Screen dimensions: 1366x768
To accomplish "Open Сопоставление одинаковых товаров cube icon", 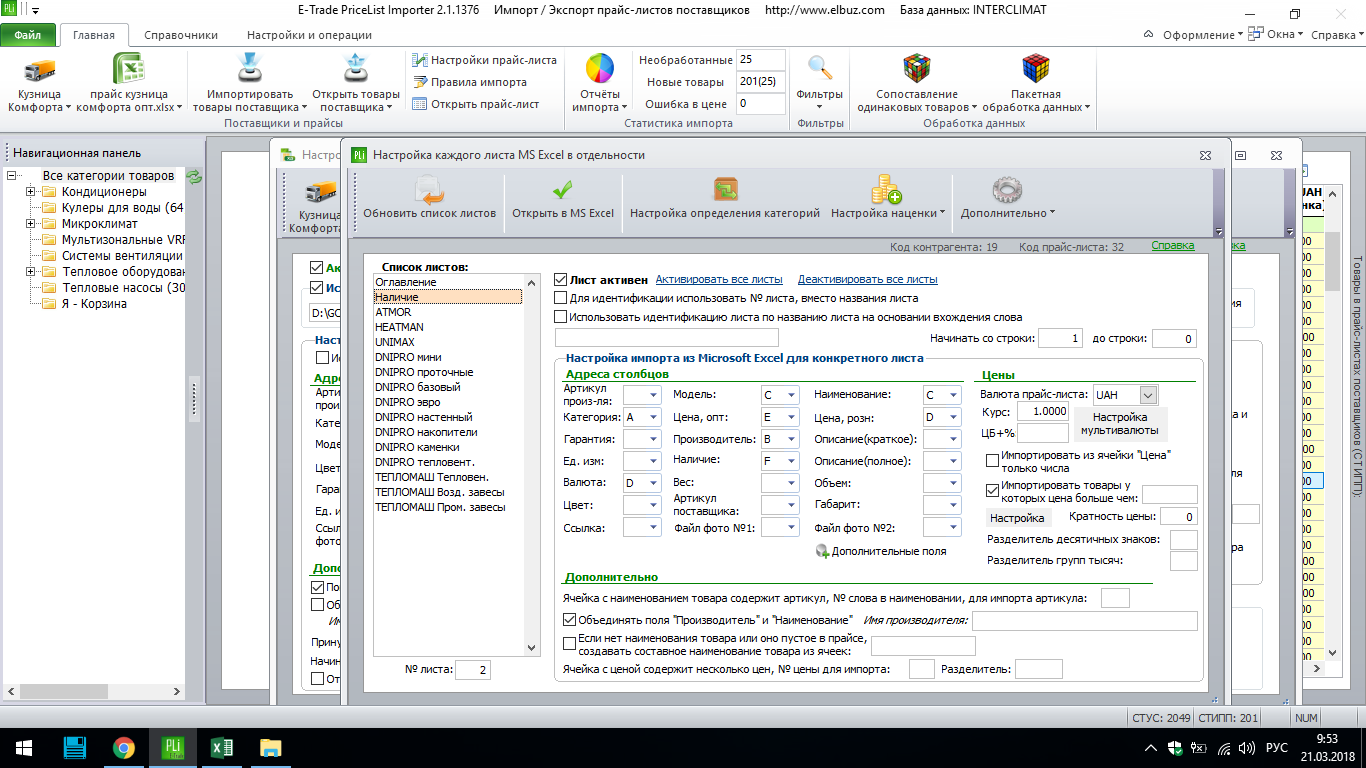I will point(917,68).
